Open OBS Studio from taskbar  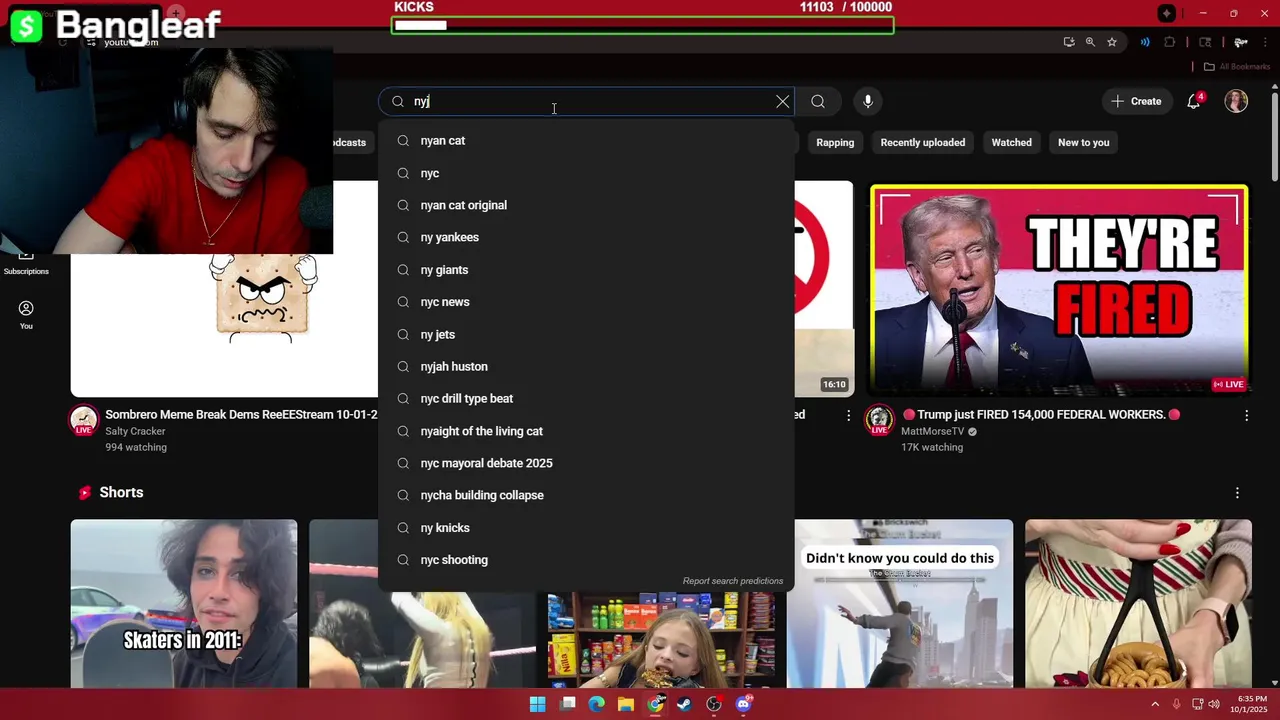pyautogui.click(x=714, y=704)
